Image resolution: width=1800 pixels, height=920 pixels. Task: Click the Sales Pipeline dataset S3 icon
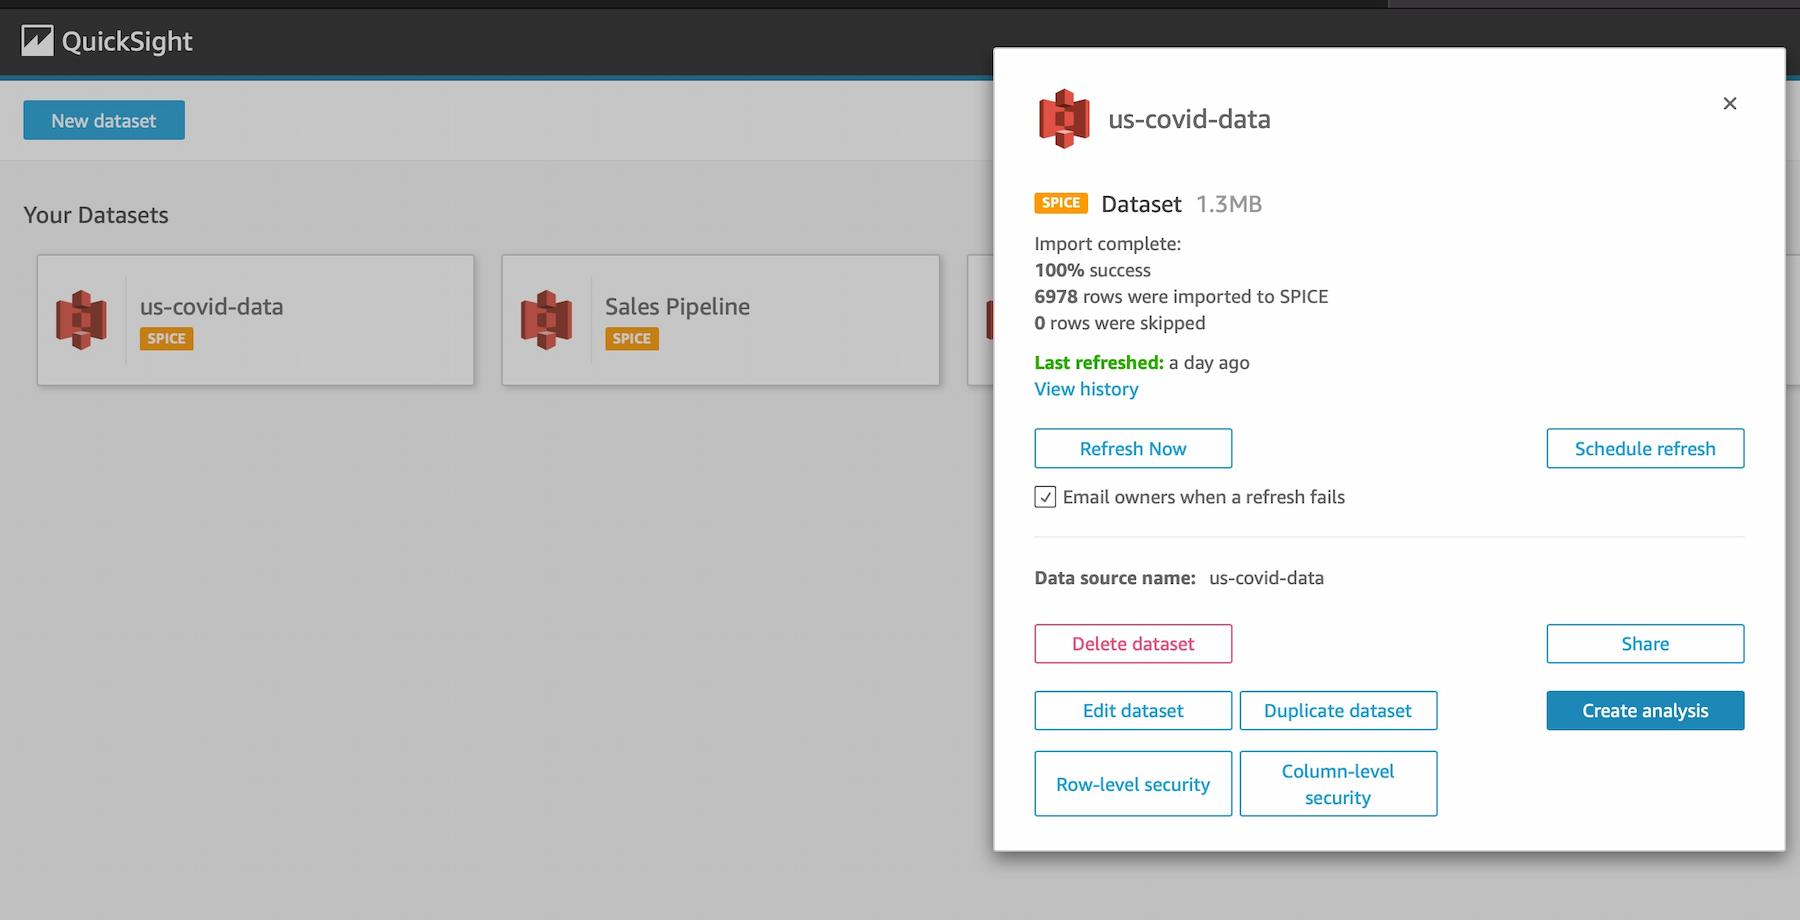(x=547, y=320)
